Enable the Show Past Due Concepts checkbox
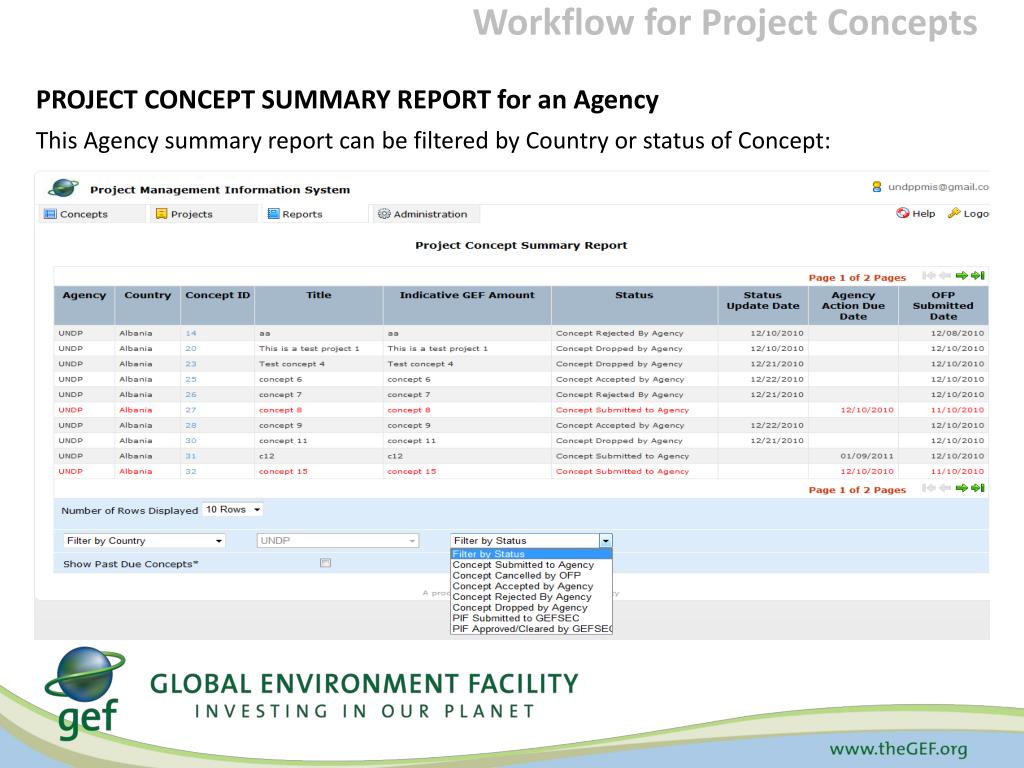The image size is (1024, 768). 325,563
